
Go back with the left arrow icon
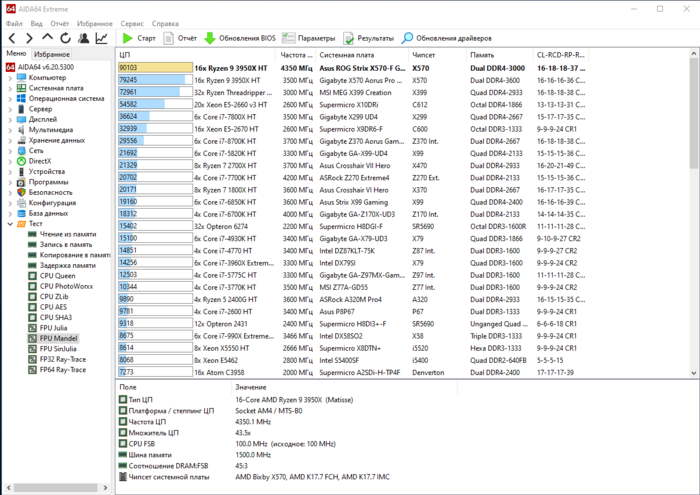pyautogui.click(x=12, y=38)
